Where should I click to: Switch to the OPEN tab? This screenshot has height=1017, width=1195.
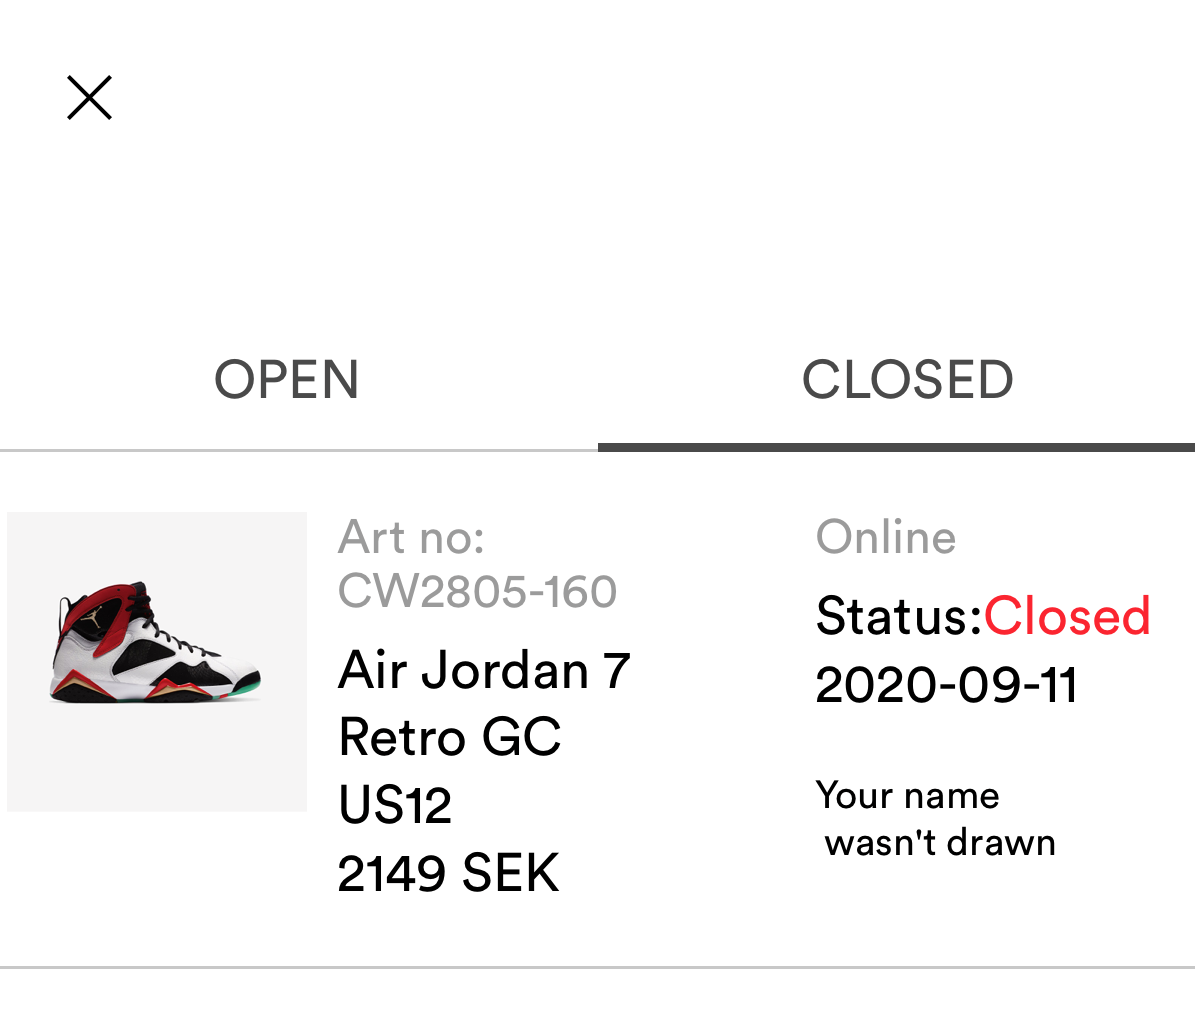[x=287, y=380]
